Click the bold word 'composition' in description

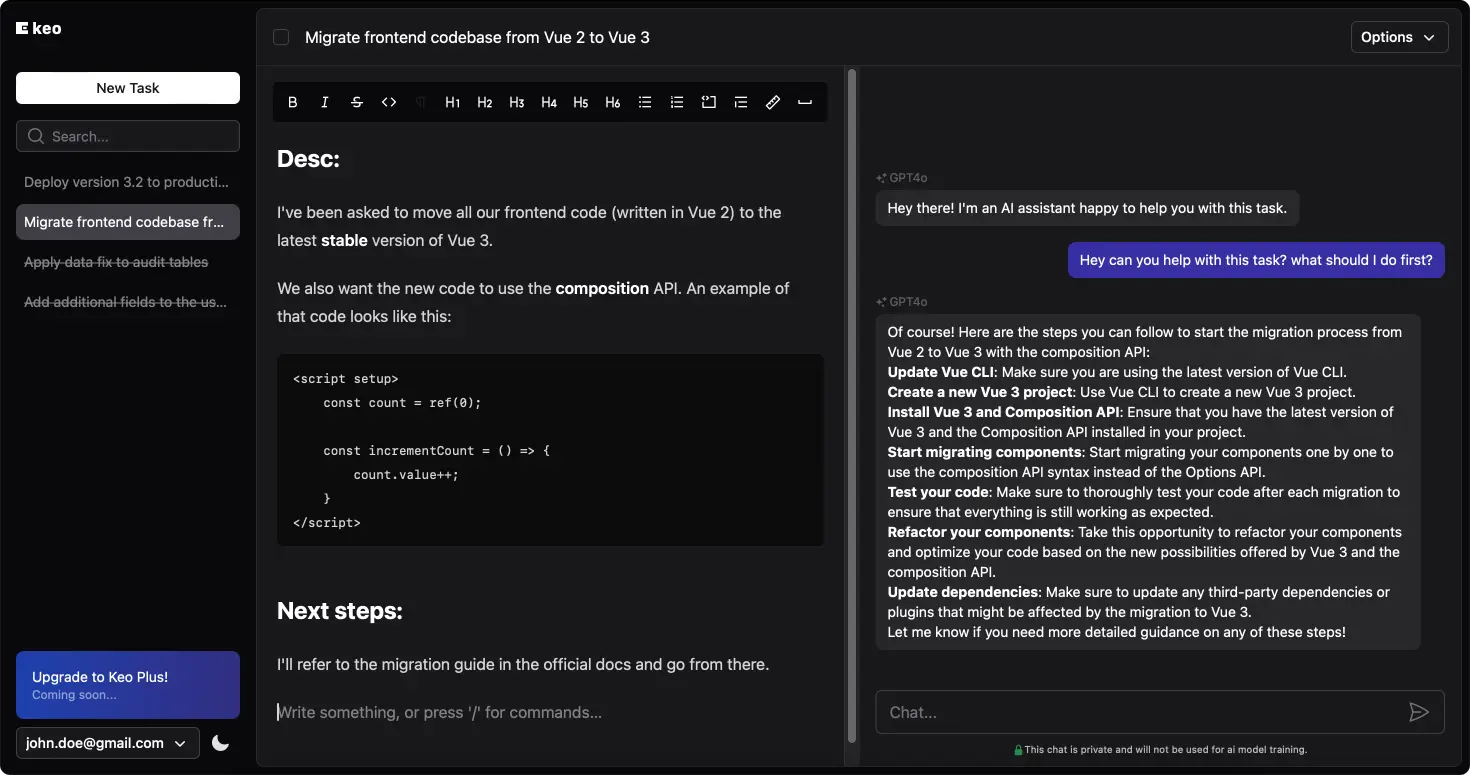click(602, 288)
